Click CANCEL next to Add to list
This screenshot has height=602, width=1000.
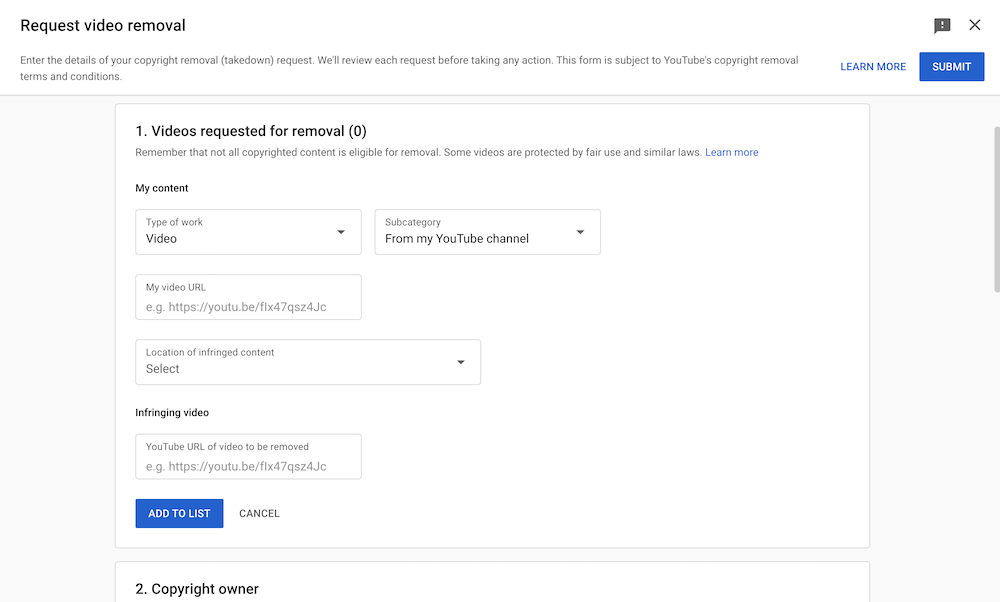tap(259, 513)
